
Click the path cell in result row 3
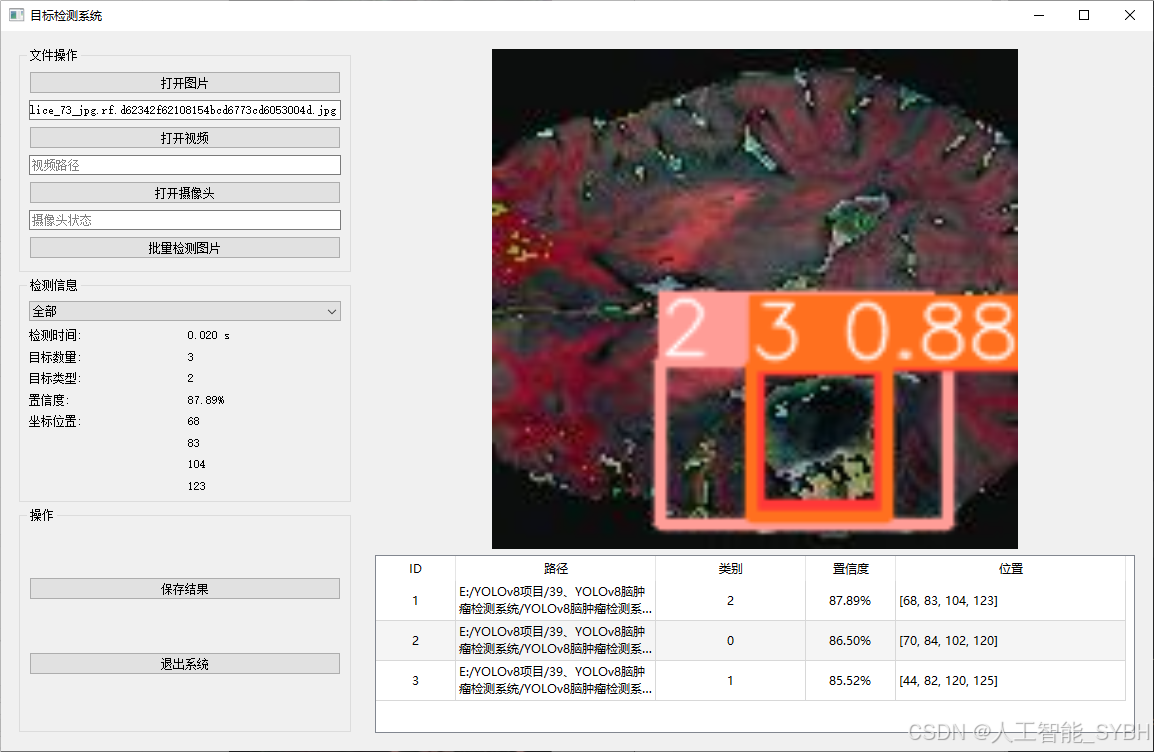pos(556,681)
